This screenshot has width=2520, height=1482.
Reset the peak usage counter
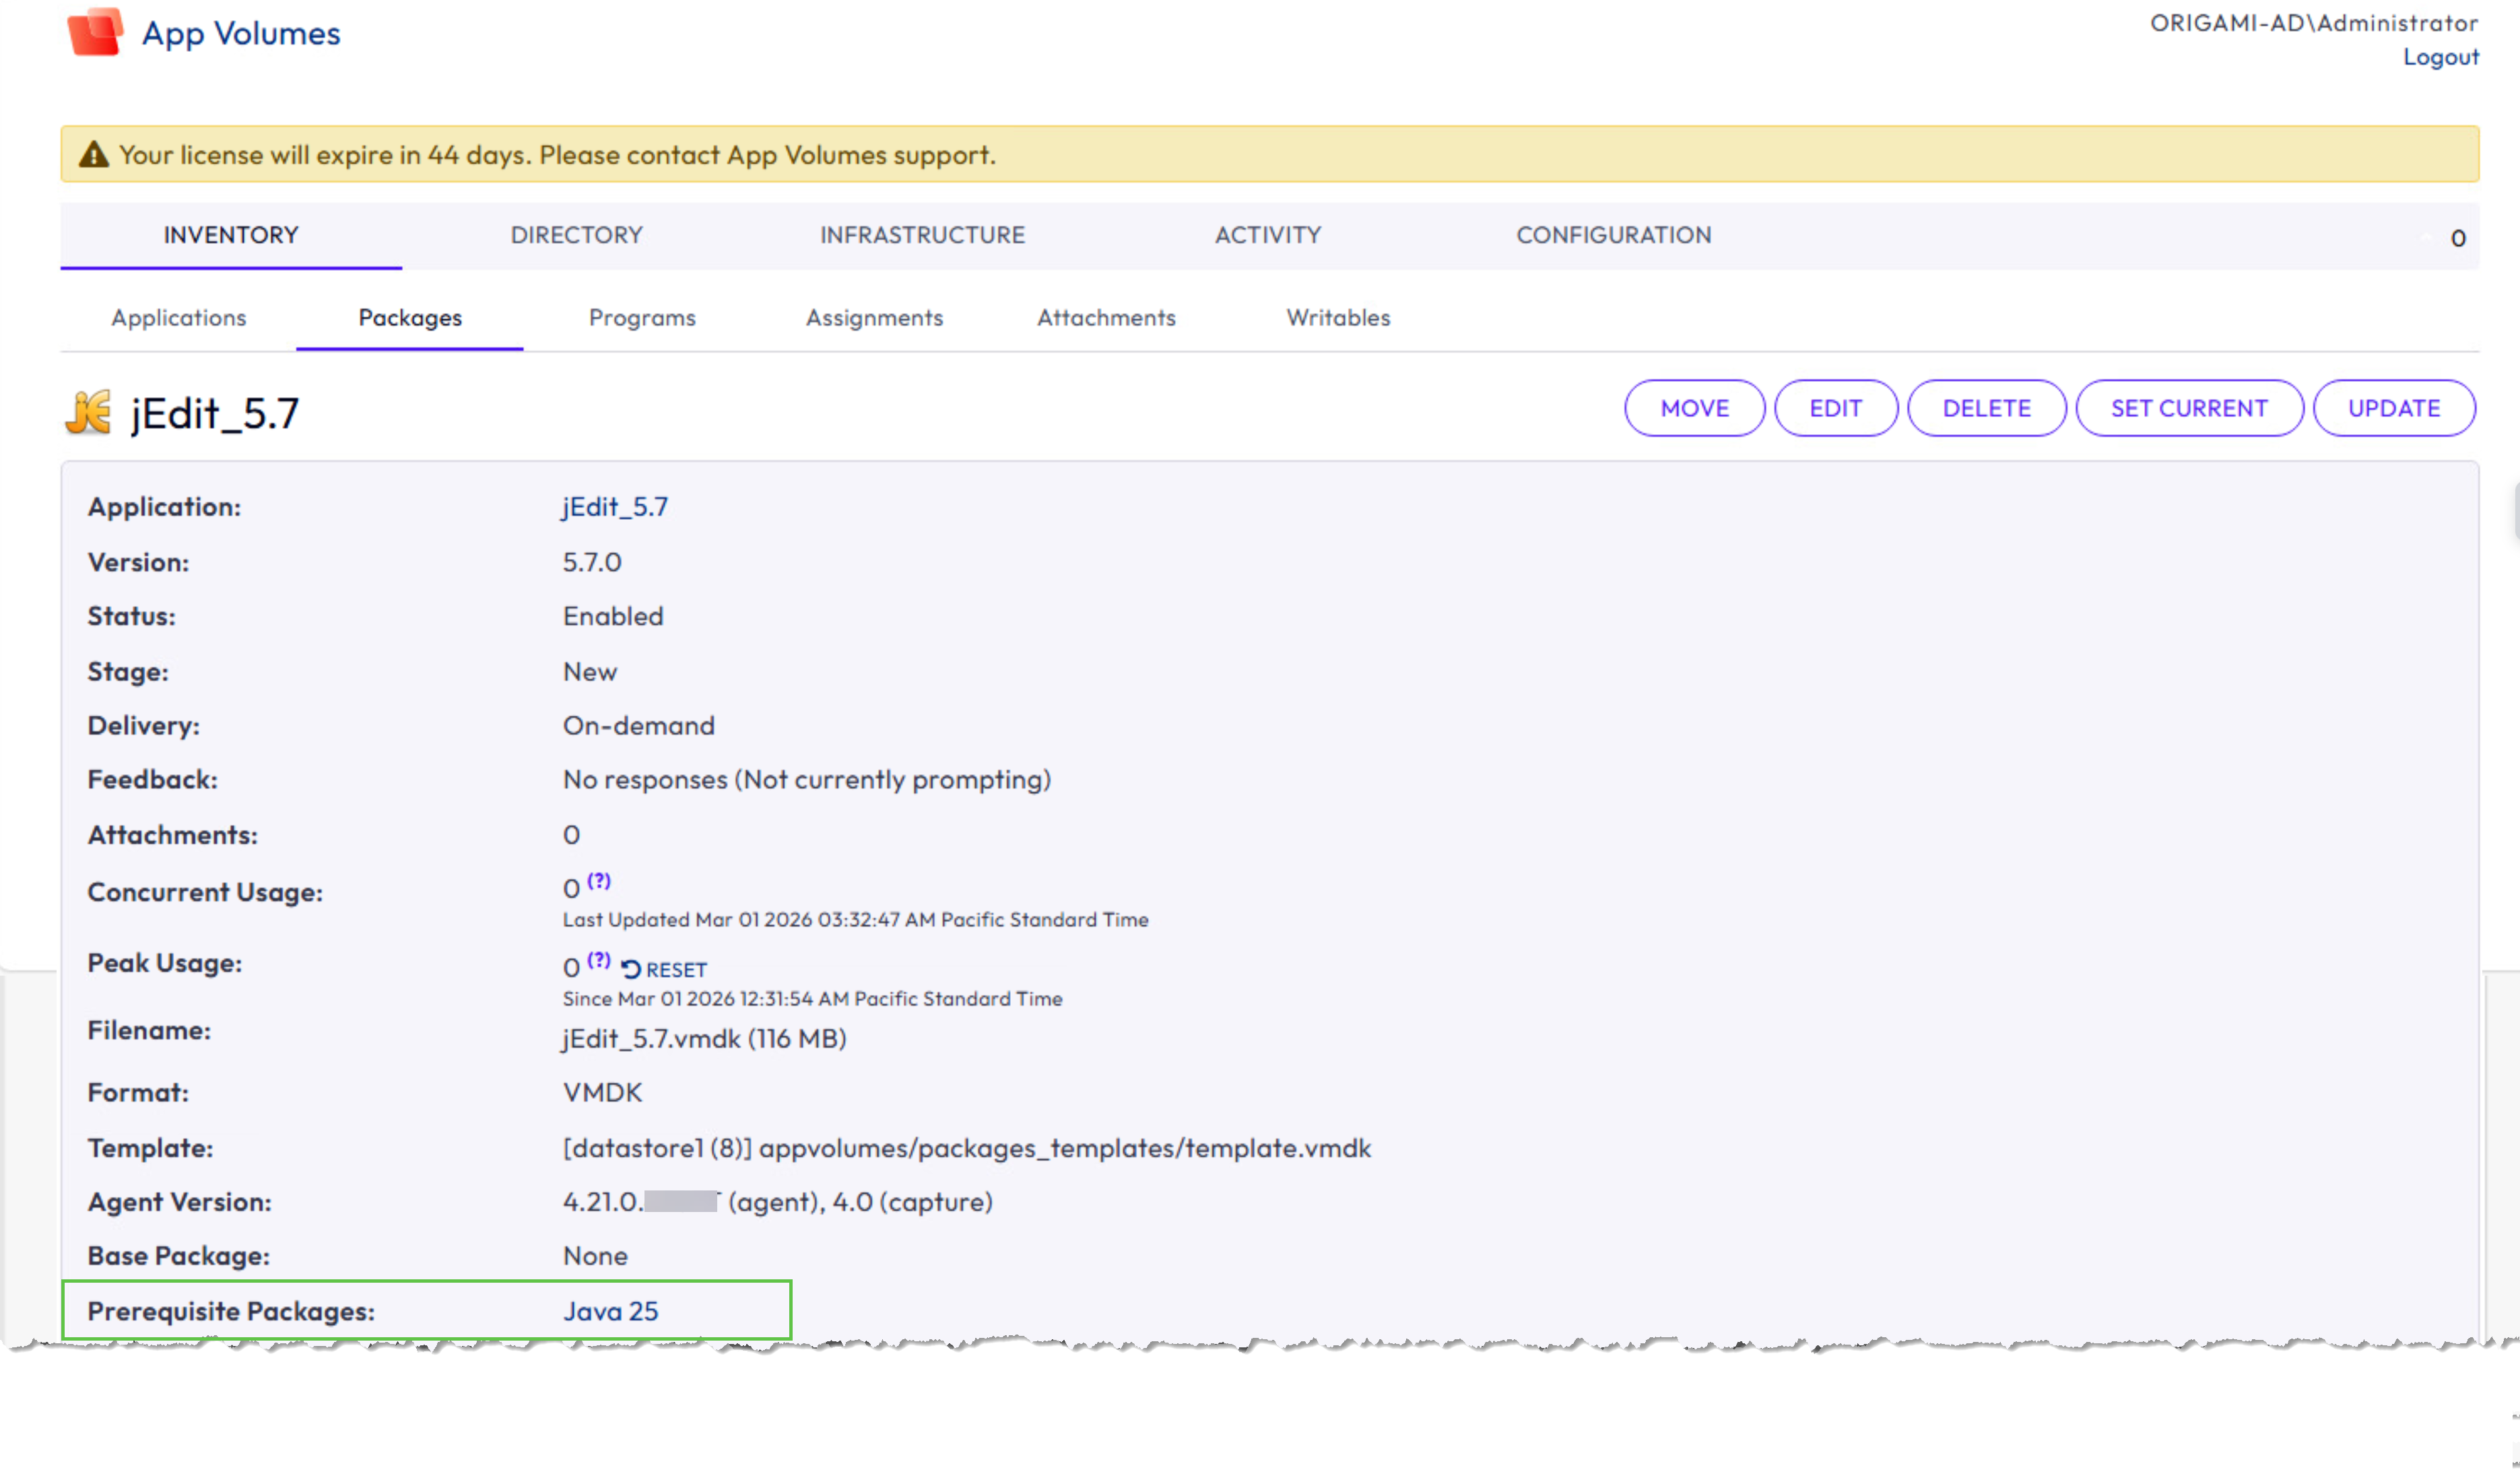664,969
